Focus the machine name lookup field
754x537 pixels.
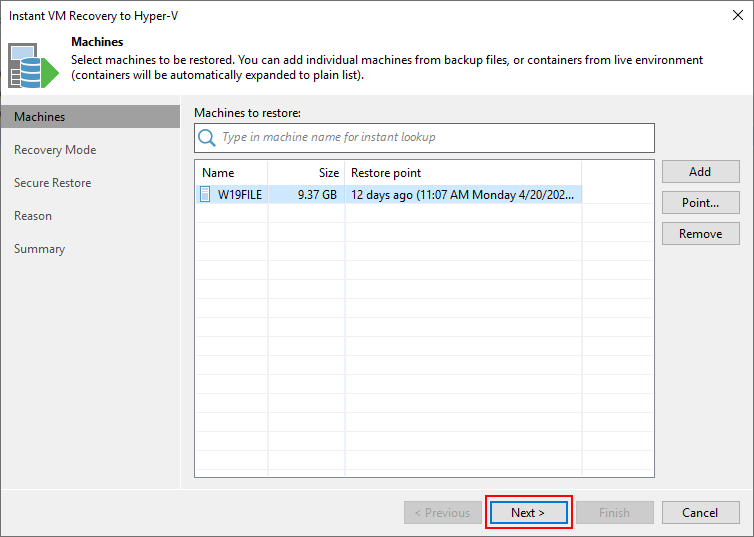(424, 137)
